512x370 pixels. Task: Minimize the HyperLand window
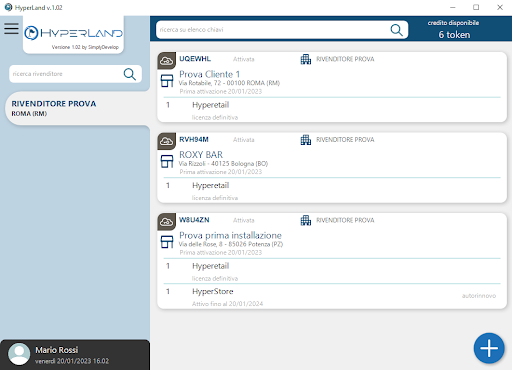tap(453, 7)
